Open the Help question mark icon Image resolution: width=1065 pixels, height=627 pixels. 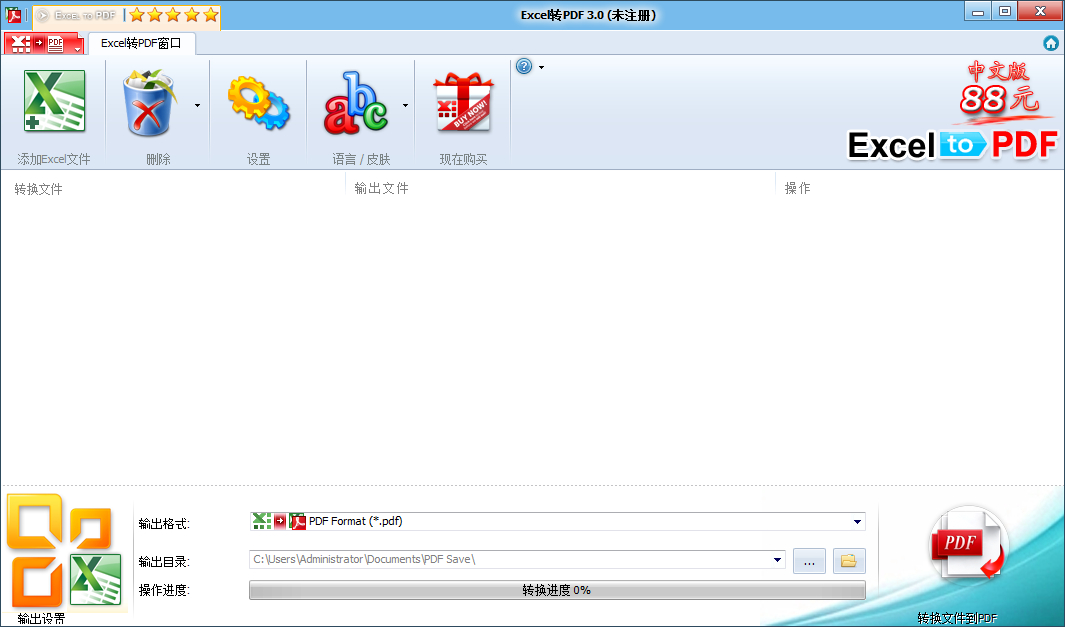tap(522, 66)
